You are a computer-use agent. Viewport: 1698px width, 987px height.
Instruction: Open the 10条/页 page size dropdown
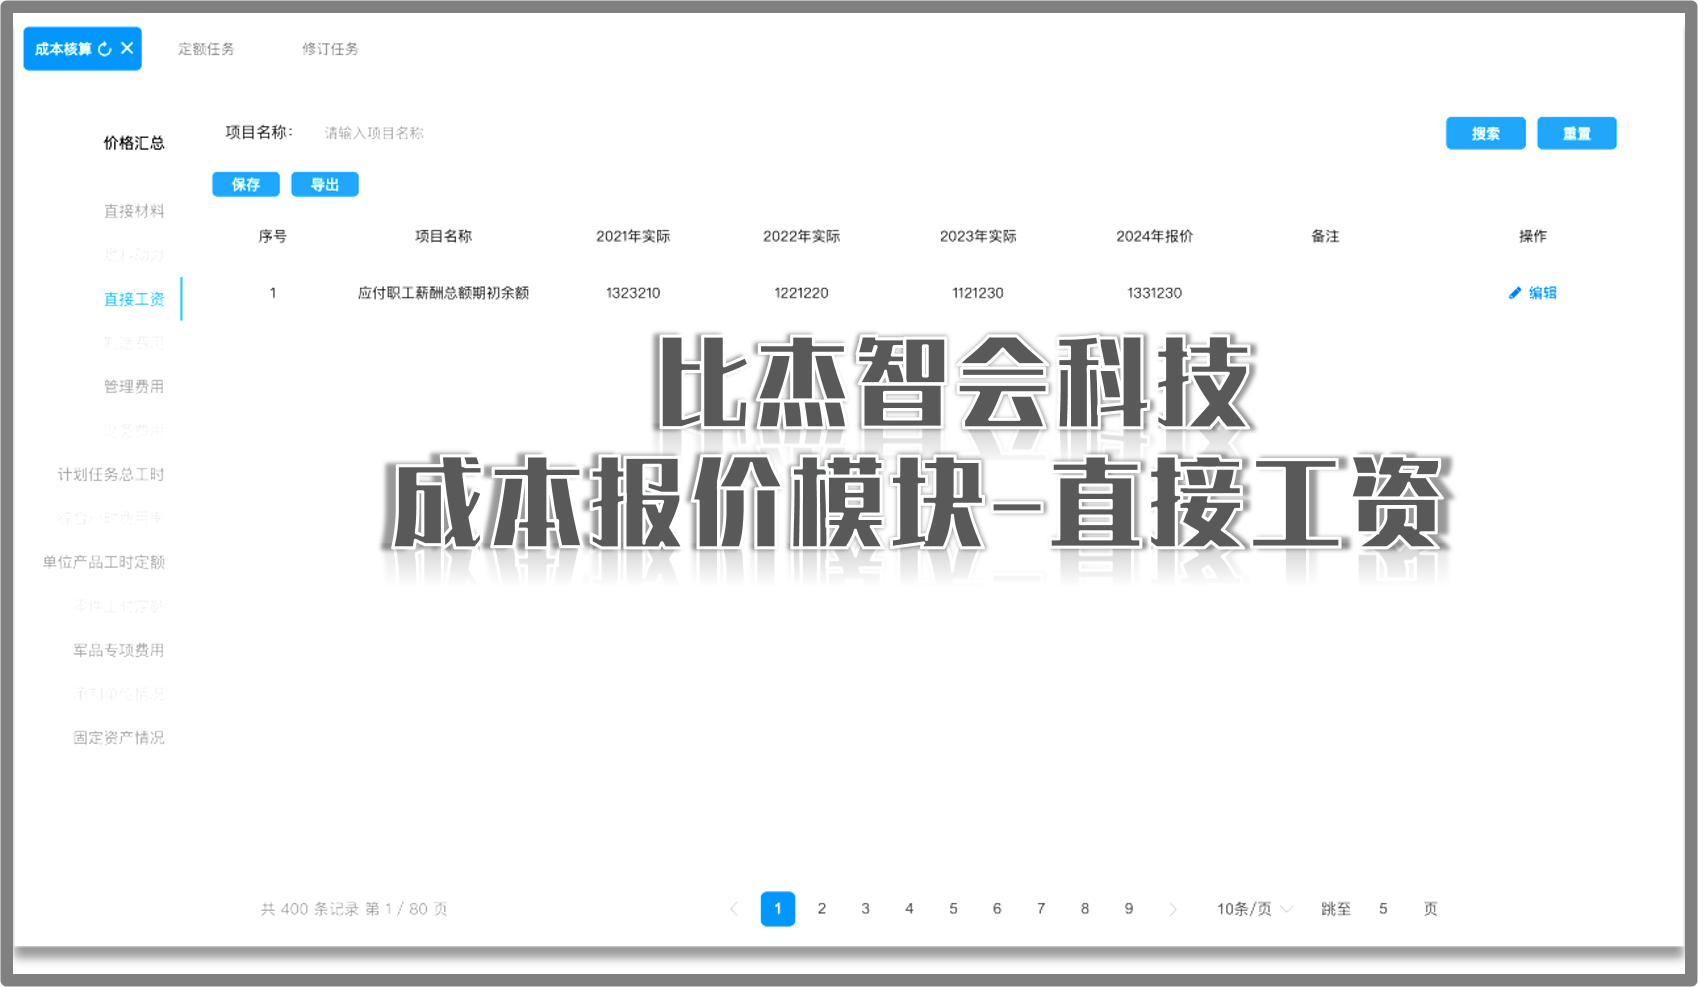[1255, 909]
